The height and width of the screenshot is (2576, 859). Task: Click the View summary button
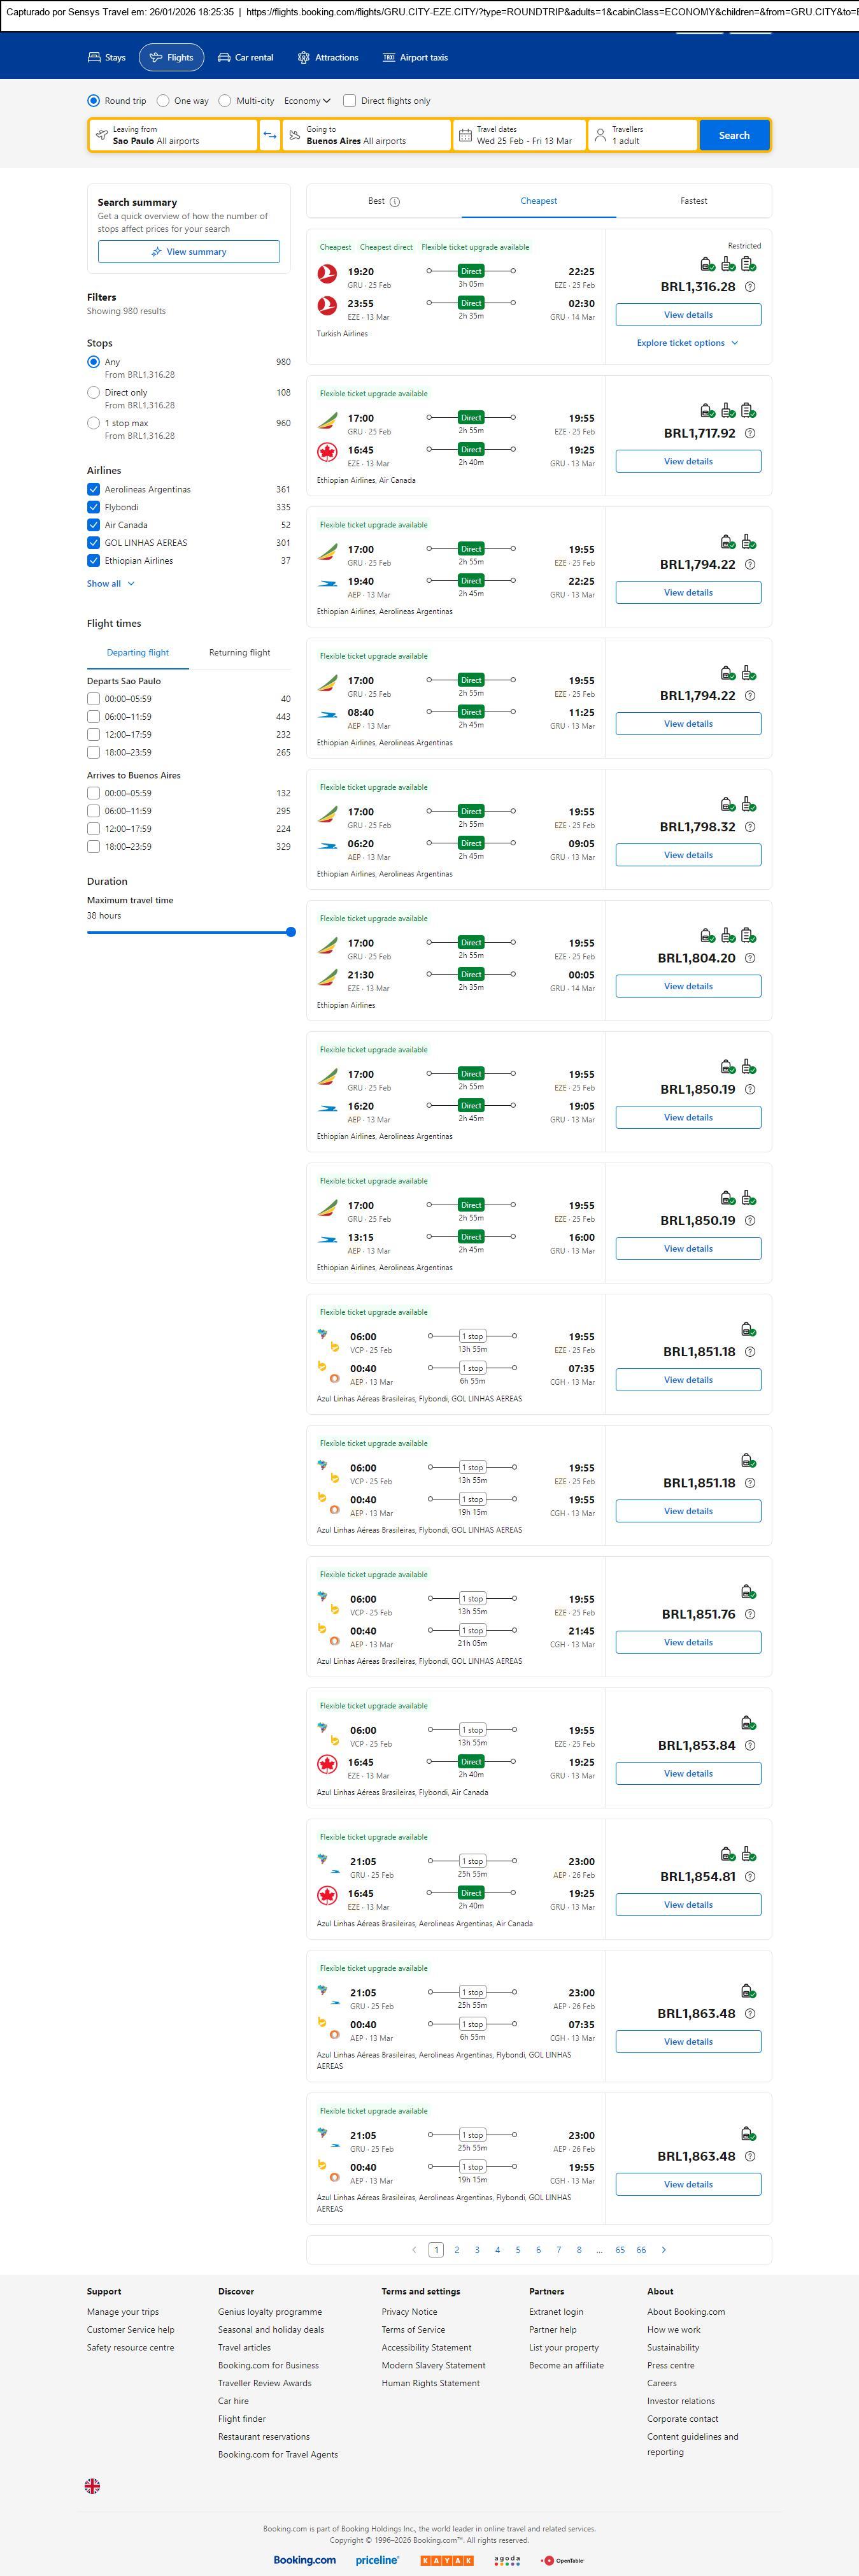coord(189,252)
